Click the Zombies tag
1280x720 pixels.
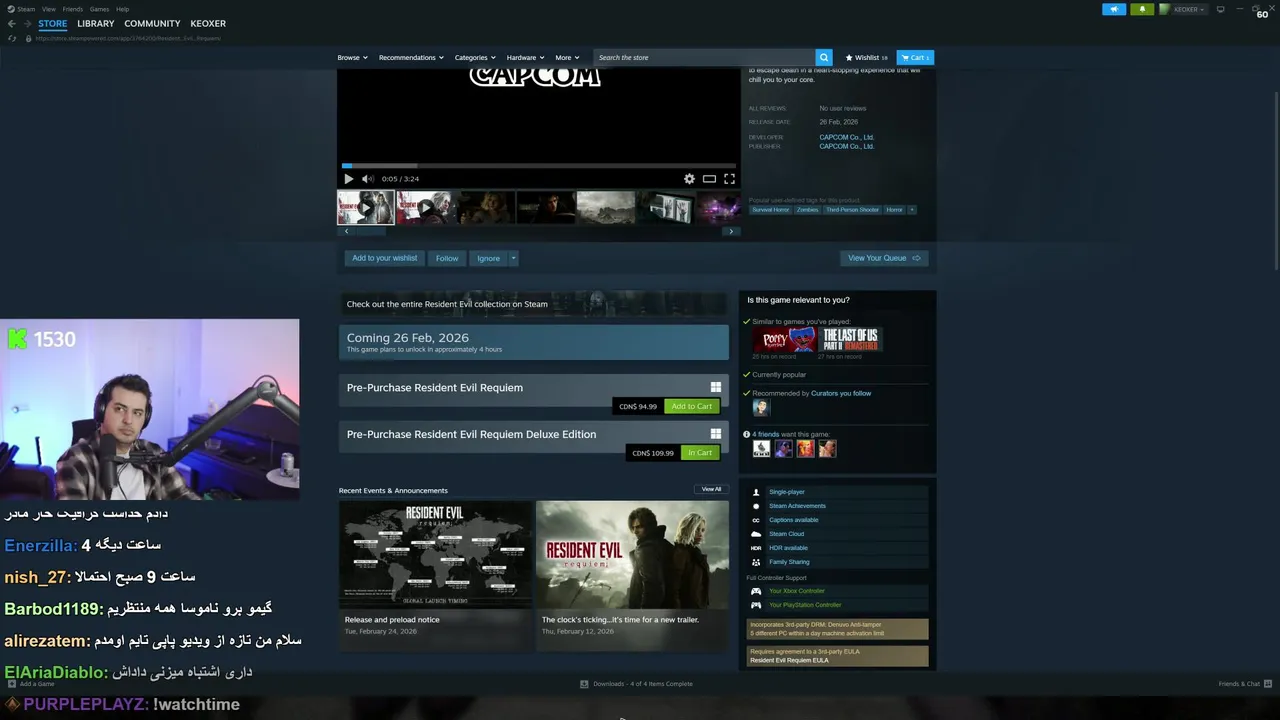coord(808,210)
